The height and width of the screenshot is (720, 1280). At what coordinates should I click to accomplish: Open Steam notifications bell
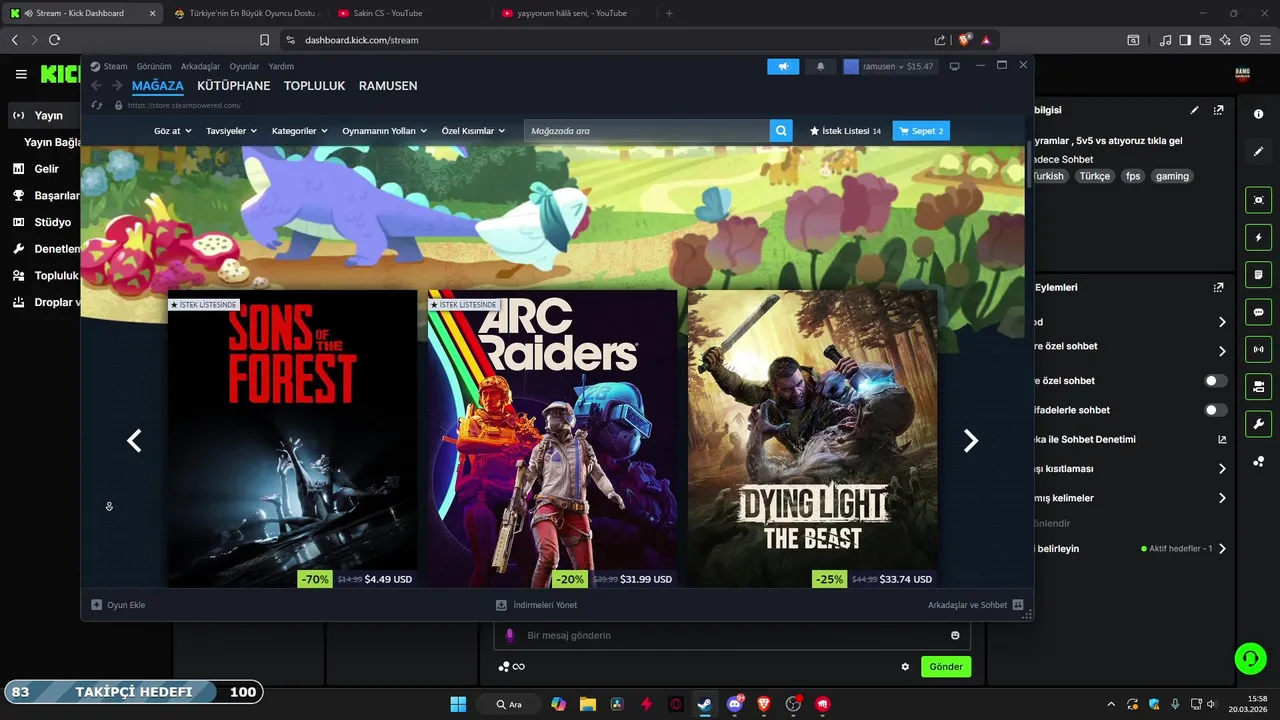click(x=821, y=66)
